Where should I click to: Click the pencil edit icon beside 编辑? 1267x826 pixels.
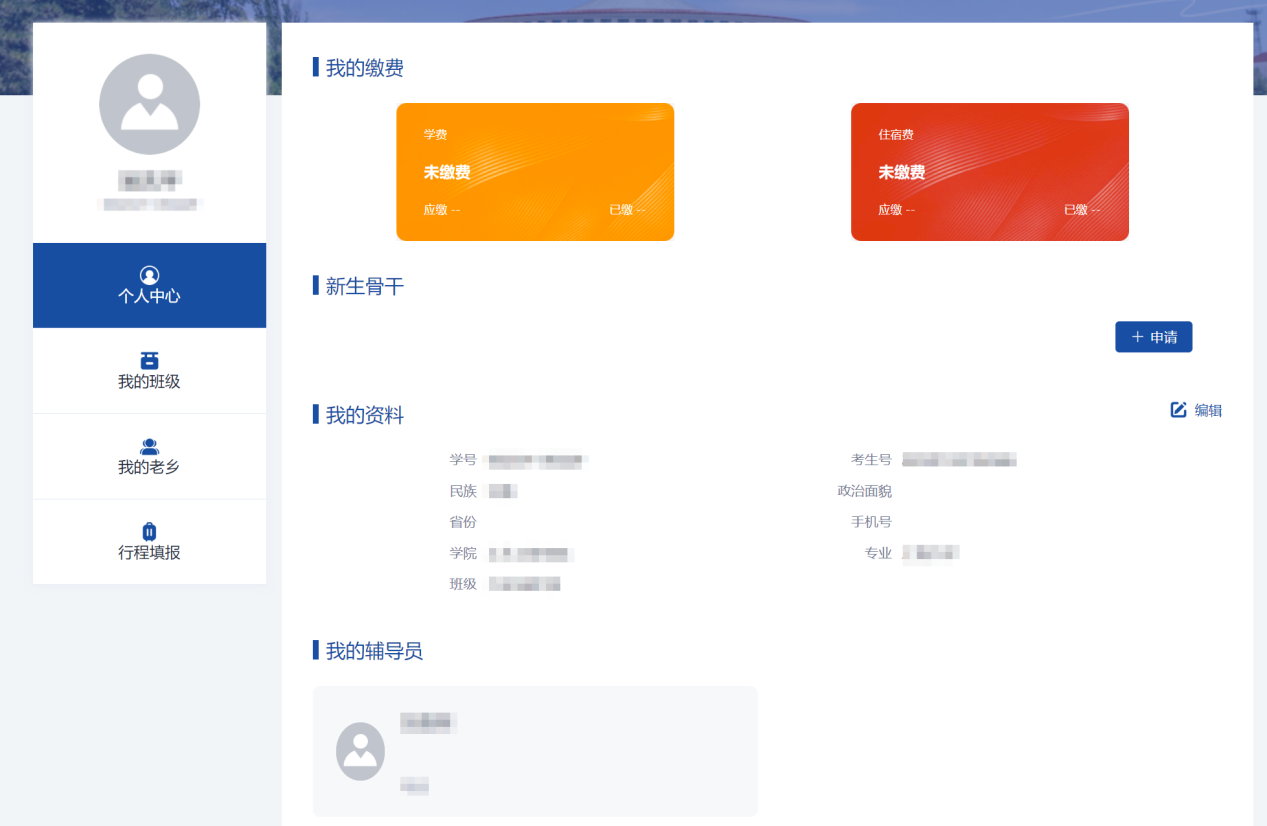pyautogui.click(x=1179, y=410)
